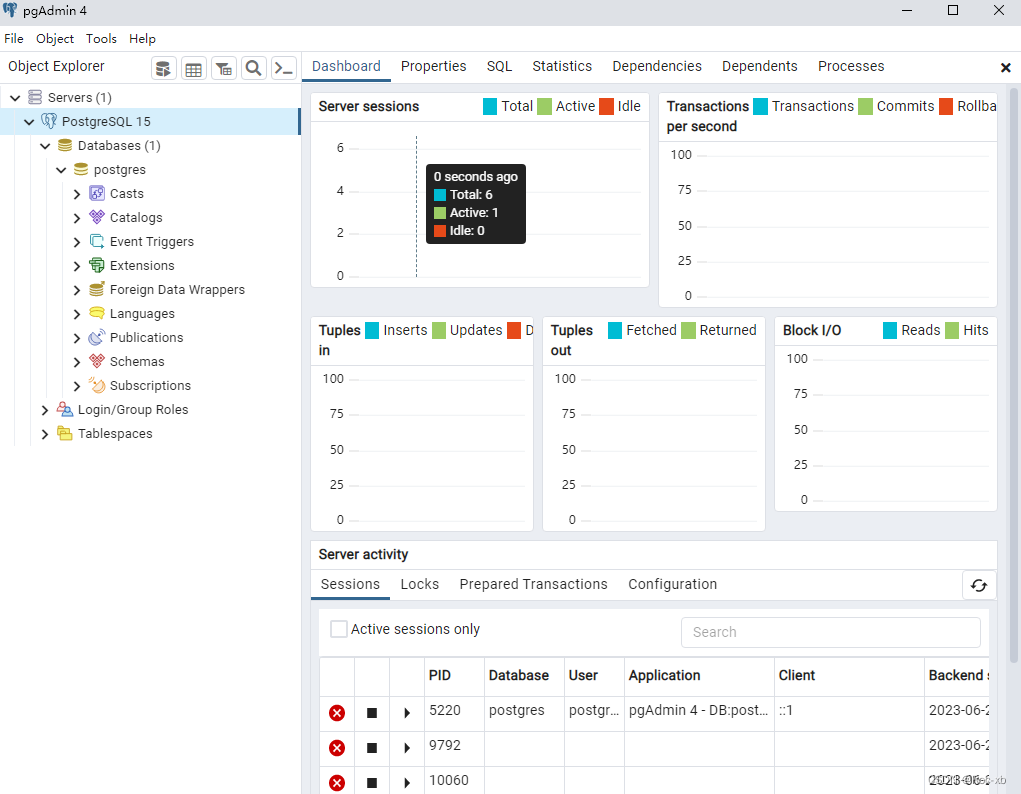Click the Filtered Rows toolbar icon

tap(224, 68)
